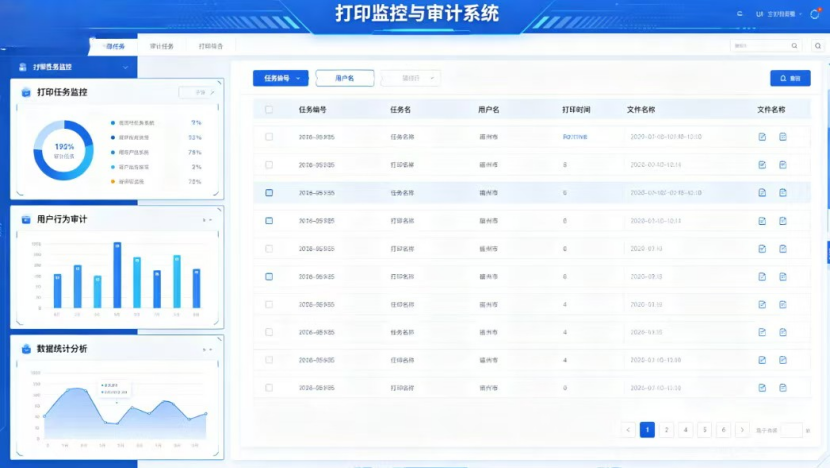Click the edit icon in the ninth table row
This screenshot has width=830, height=468.
pos(762,360)
